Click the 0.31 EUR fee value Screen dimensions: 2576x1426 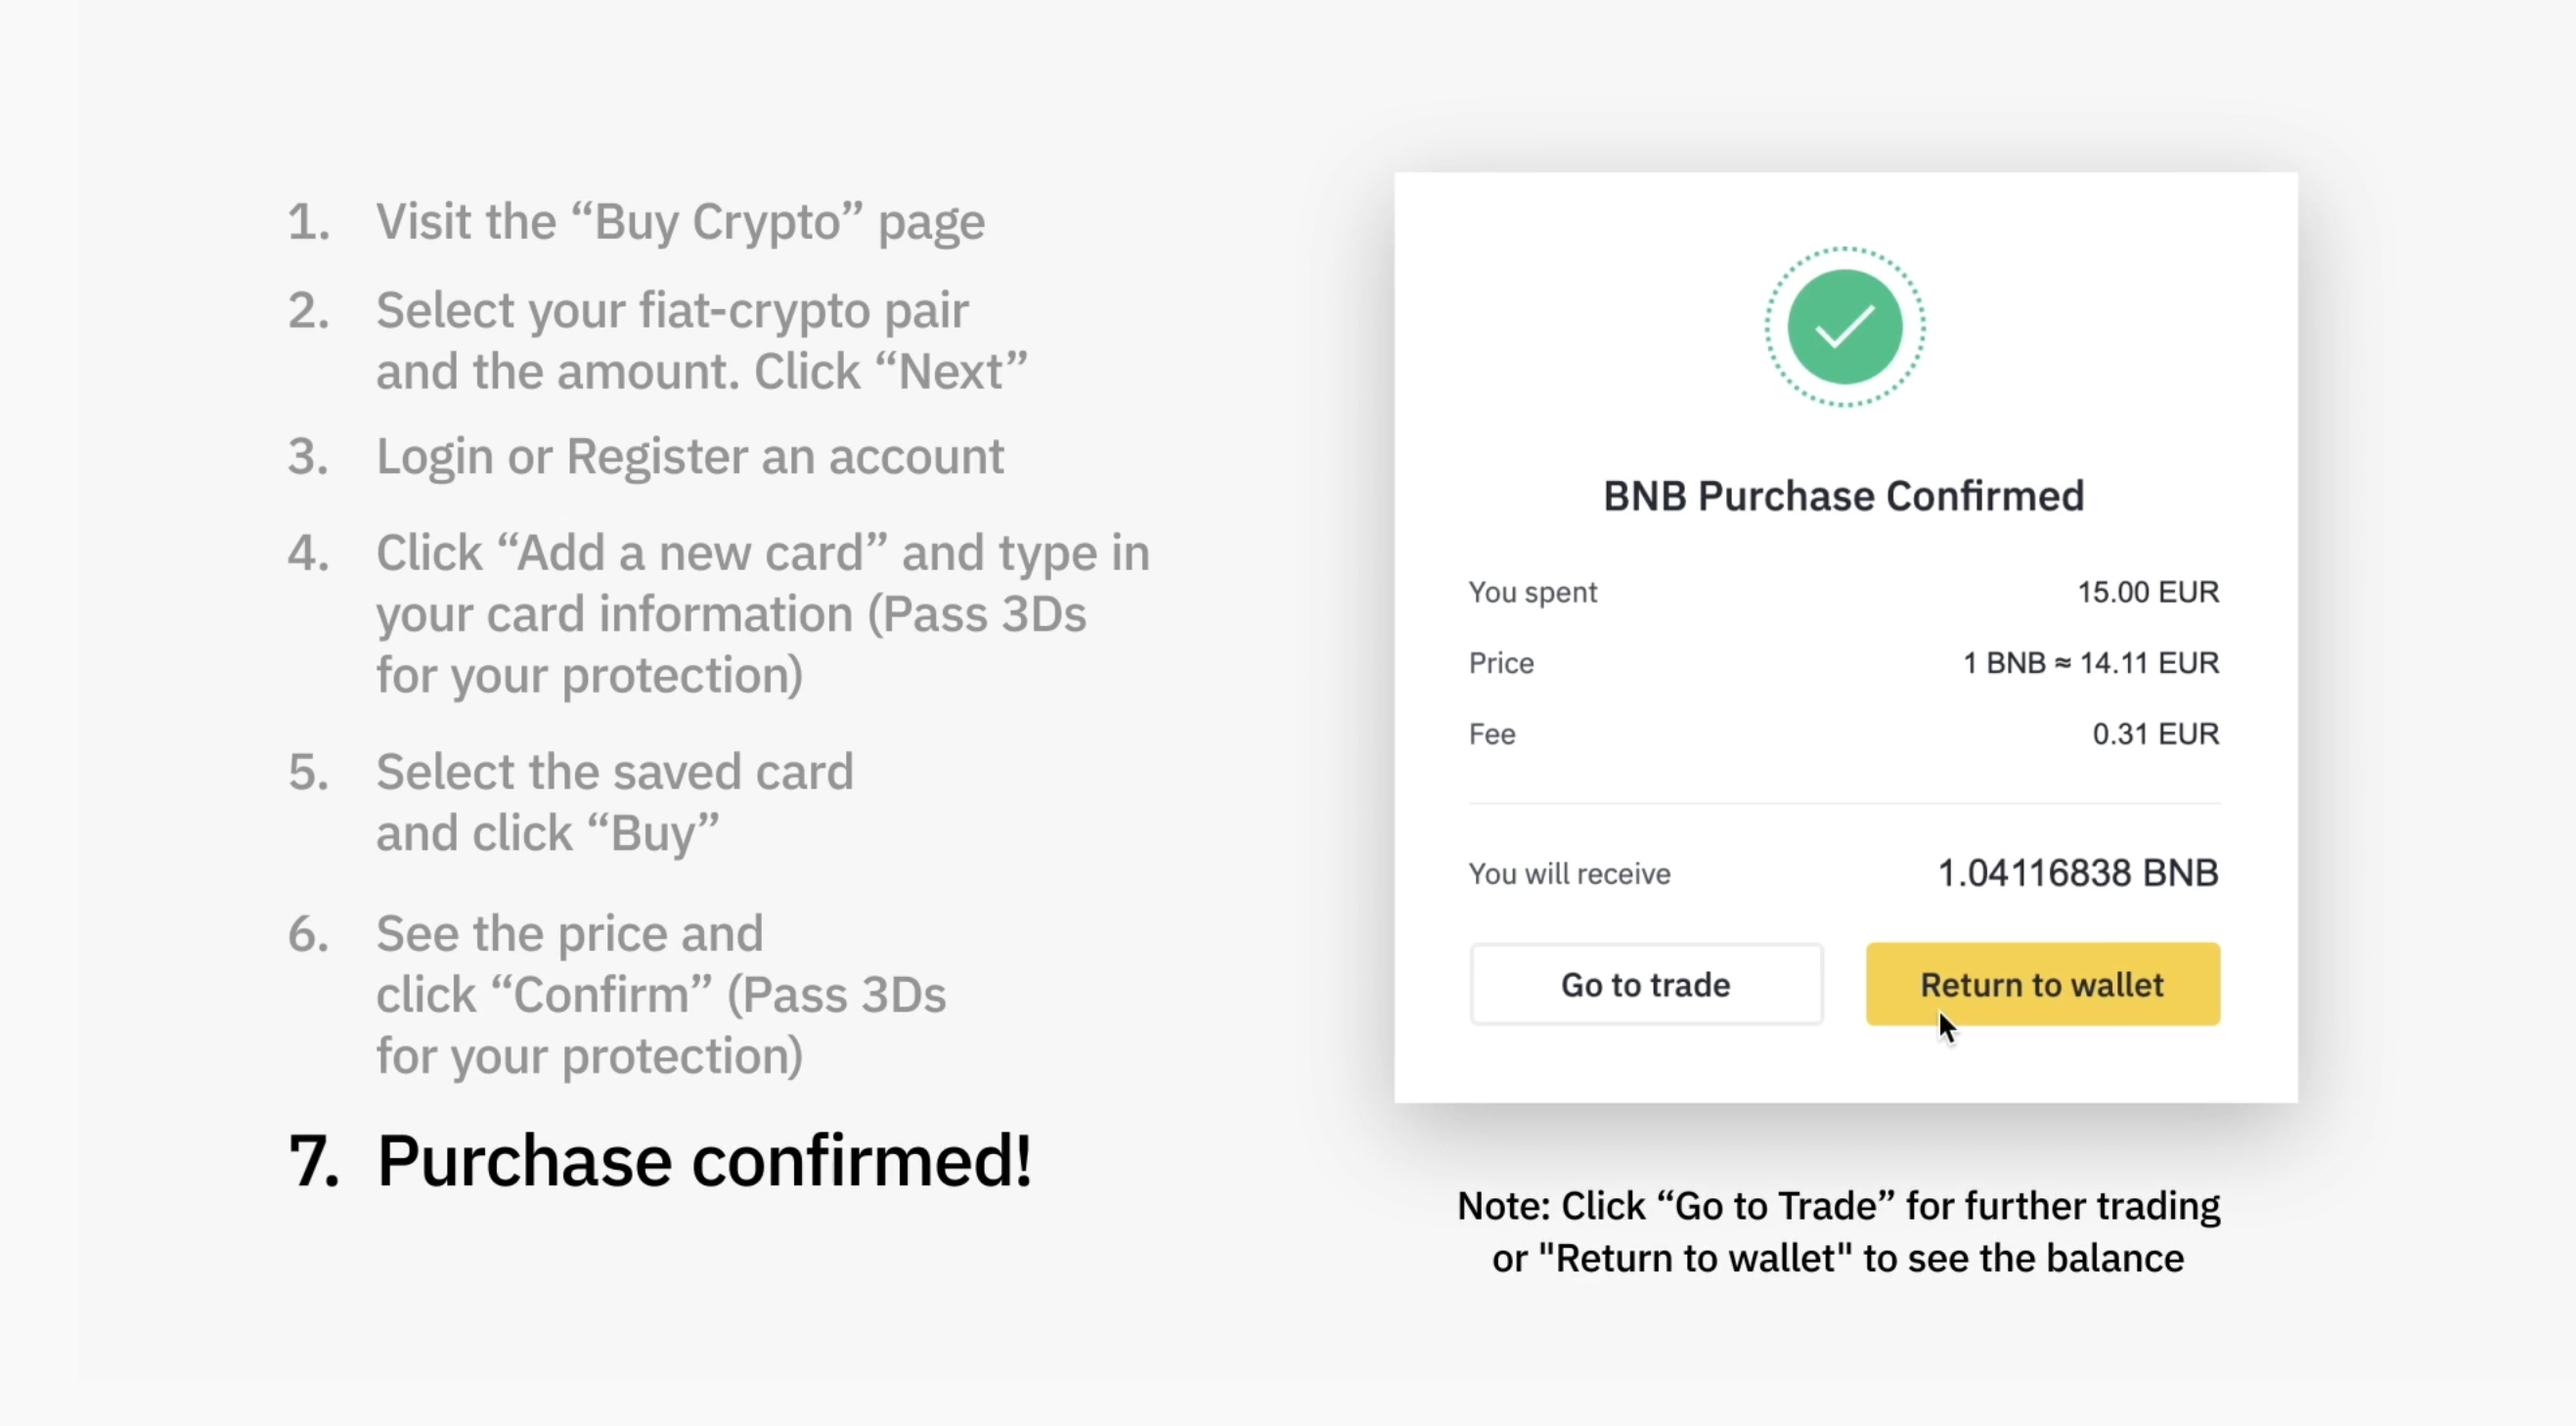[2156, 734]
